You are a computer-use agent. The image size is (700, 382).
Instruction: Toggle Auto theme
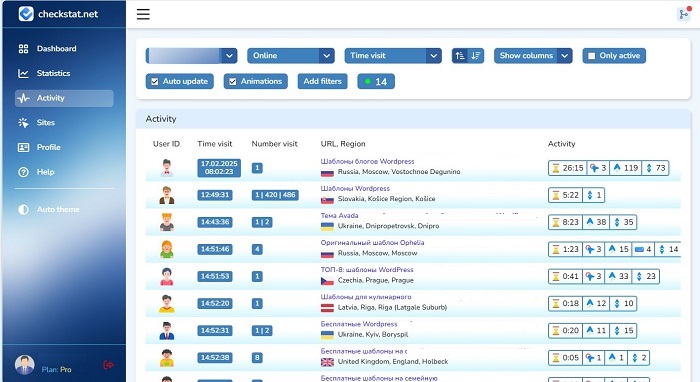tap(64, 209)
